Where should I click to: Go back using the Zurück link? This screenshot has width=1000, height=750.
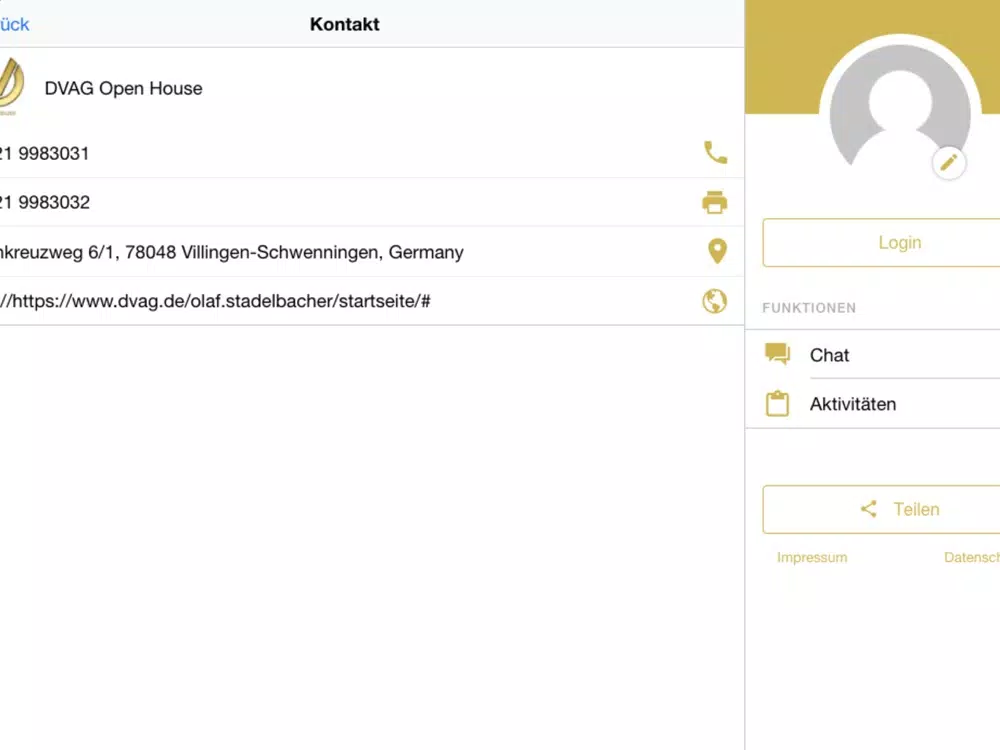coord(15,24)
